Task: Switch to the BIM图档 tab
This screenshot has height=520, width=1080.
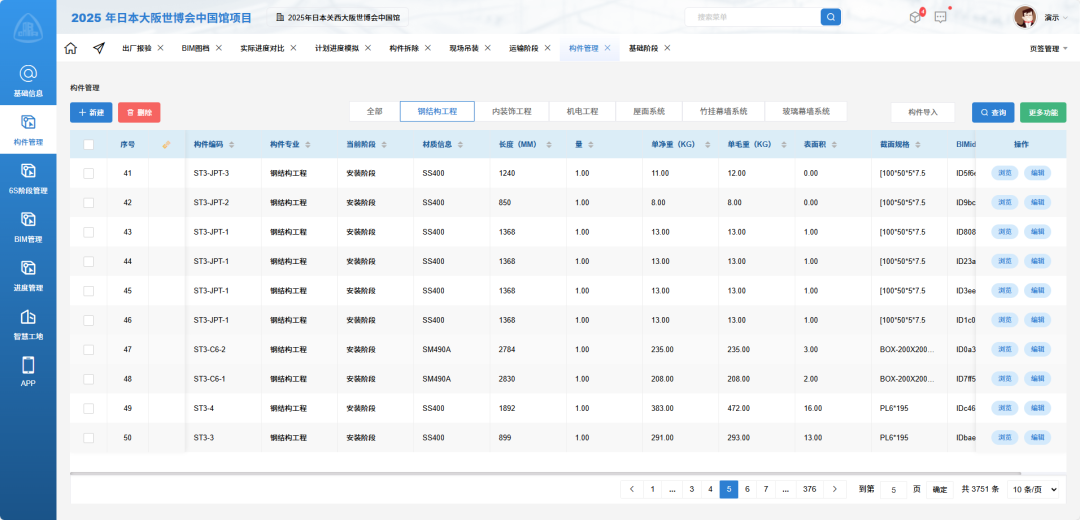Action: [196, 48]
